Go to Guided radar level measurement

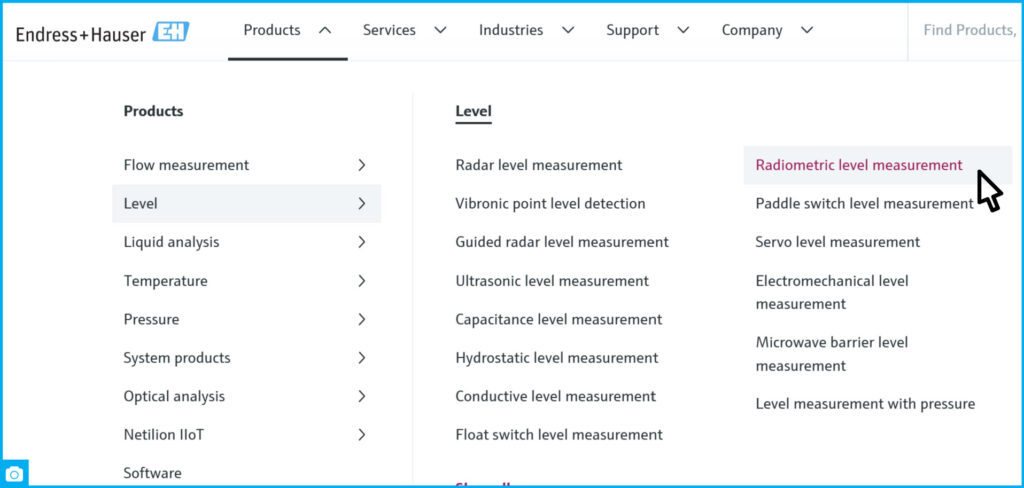(x=561, y=242)
